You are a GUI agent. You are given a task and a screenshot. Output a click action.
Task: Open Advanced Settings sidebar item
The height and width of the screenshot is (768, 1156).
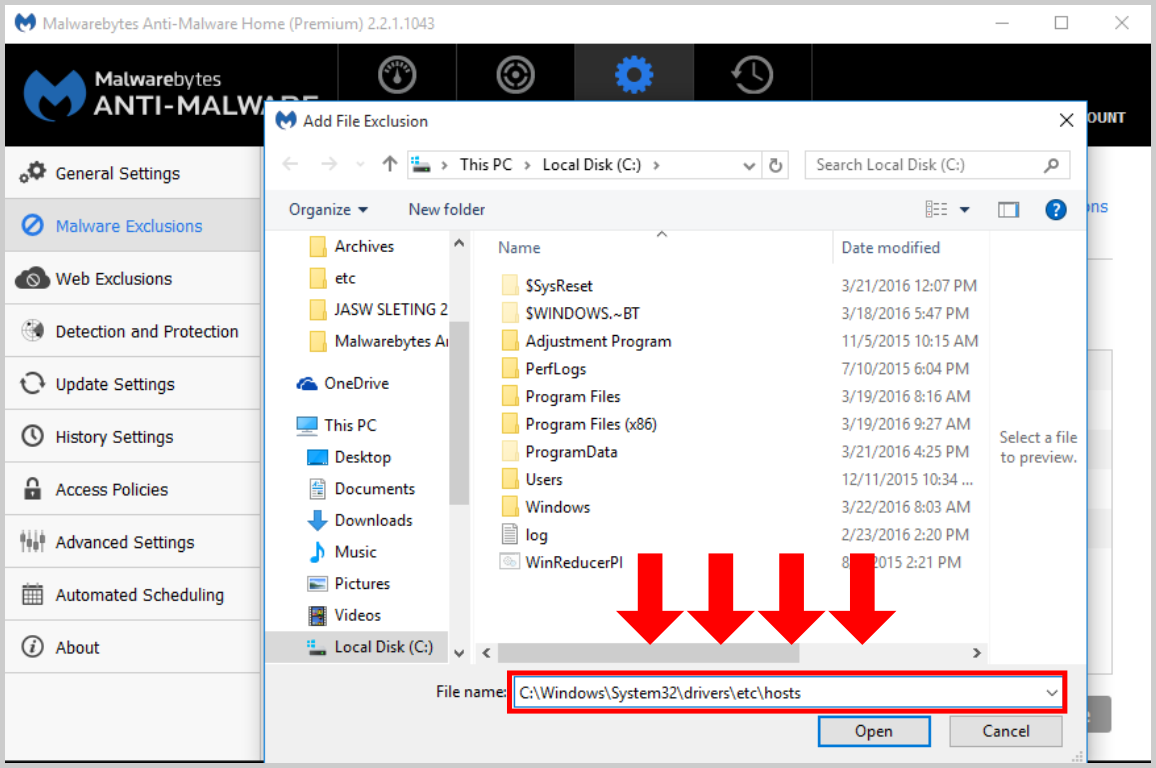point(133,542)
